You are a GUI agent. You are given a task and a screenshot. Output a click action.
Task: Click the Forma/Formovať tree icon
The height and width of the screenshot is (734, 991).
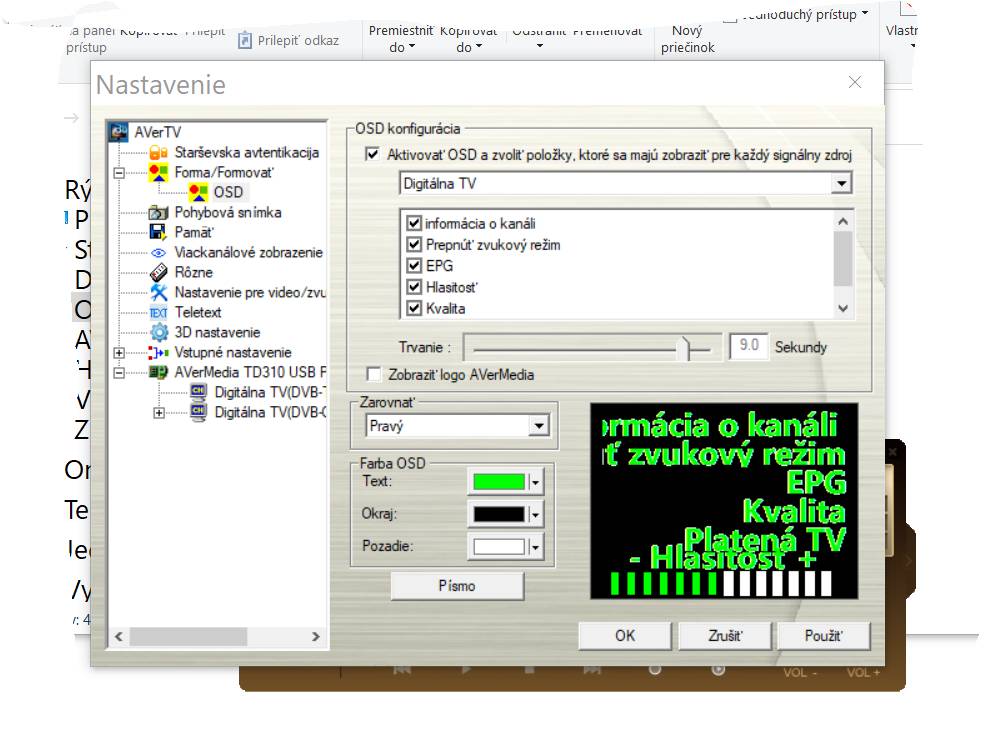click(x=159, y=173)
